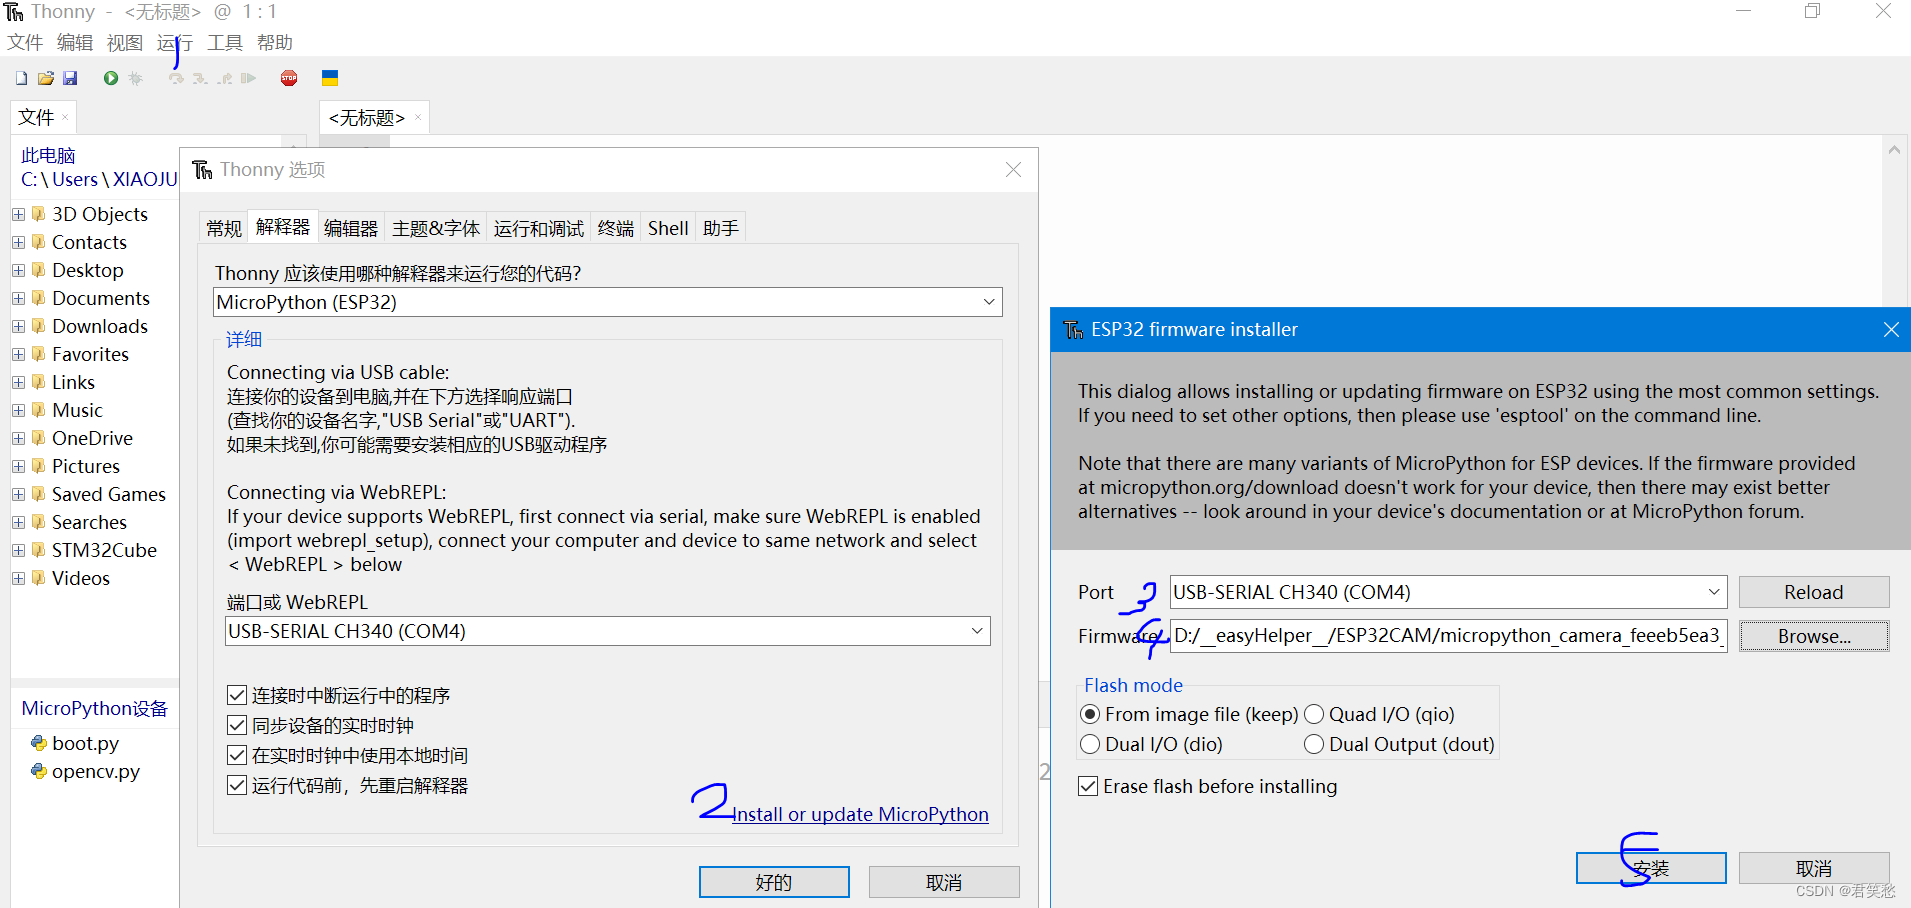
Task: Click the Documents folder icon
Action: pyautogui.click(x=39, y=298)
